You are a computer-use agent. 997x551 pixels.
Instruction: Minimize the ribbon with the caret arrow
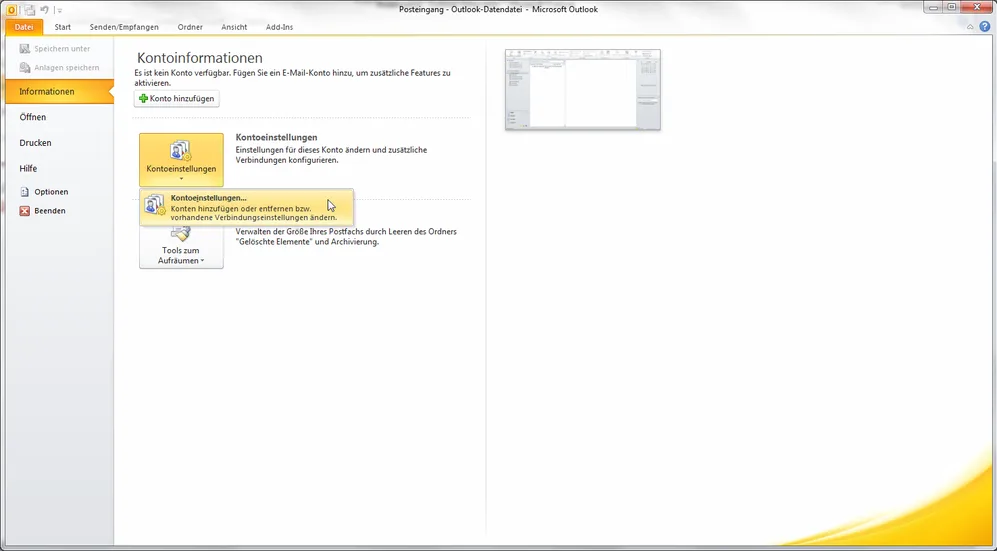(970, 27)
